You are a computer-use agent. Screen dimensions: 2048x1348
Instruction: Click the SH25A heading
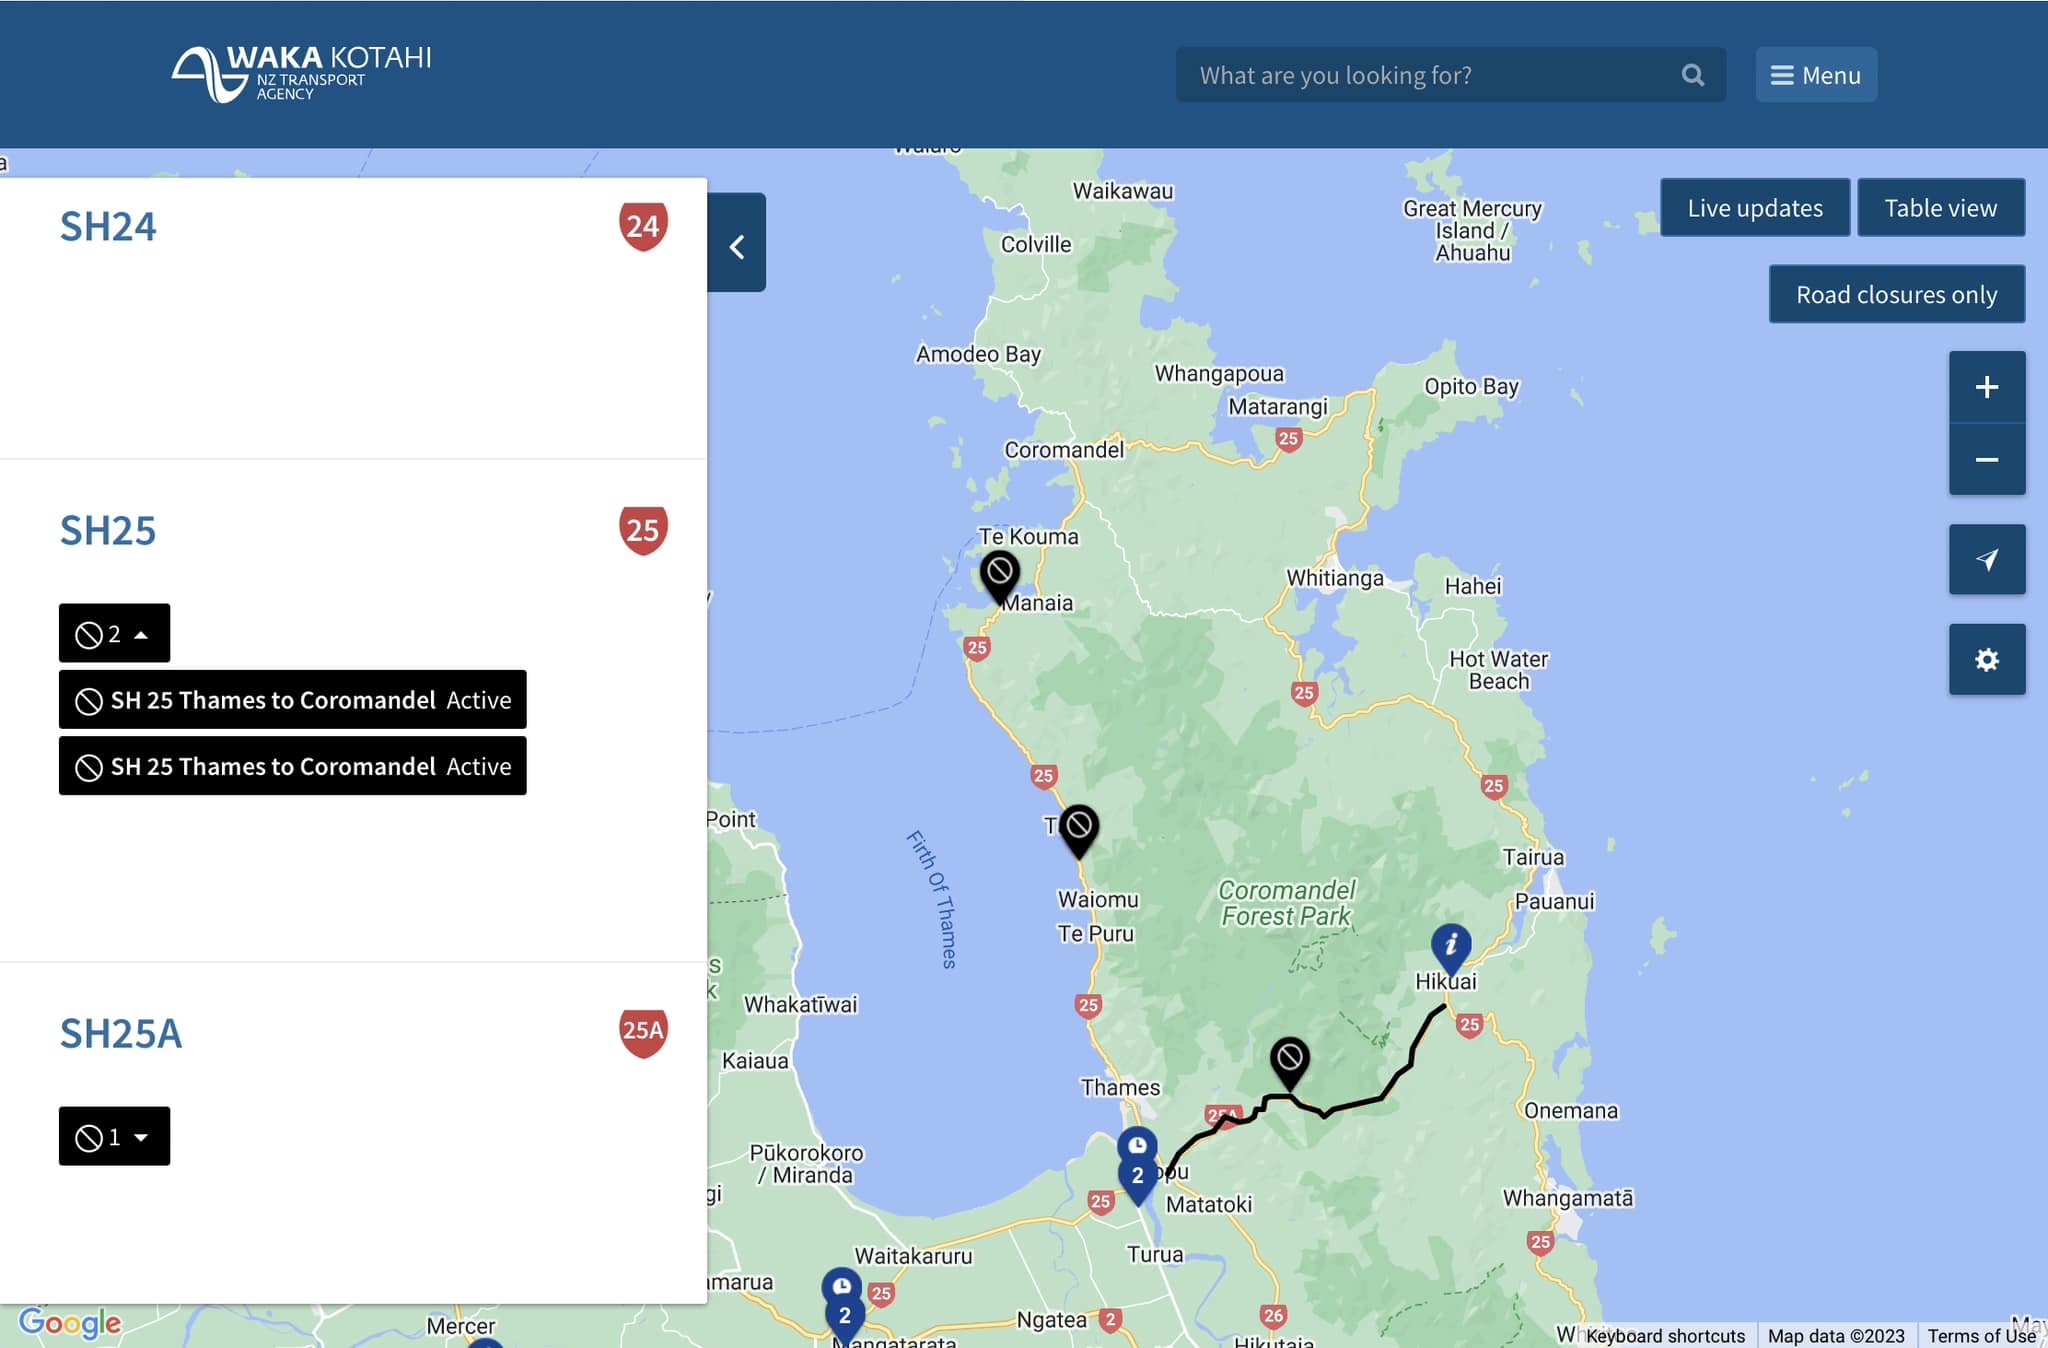(121, 1034)
